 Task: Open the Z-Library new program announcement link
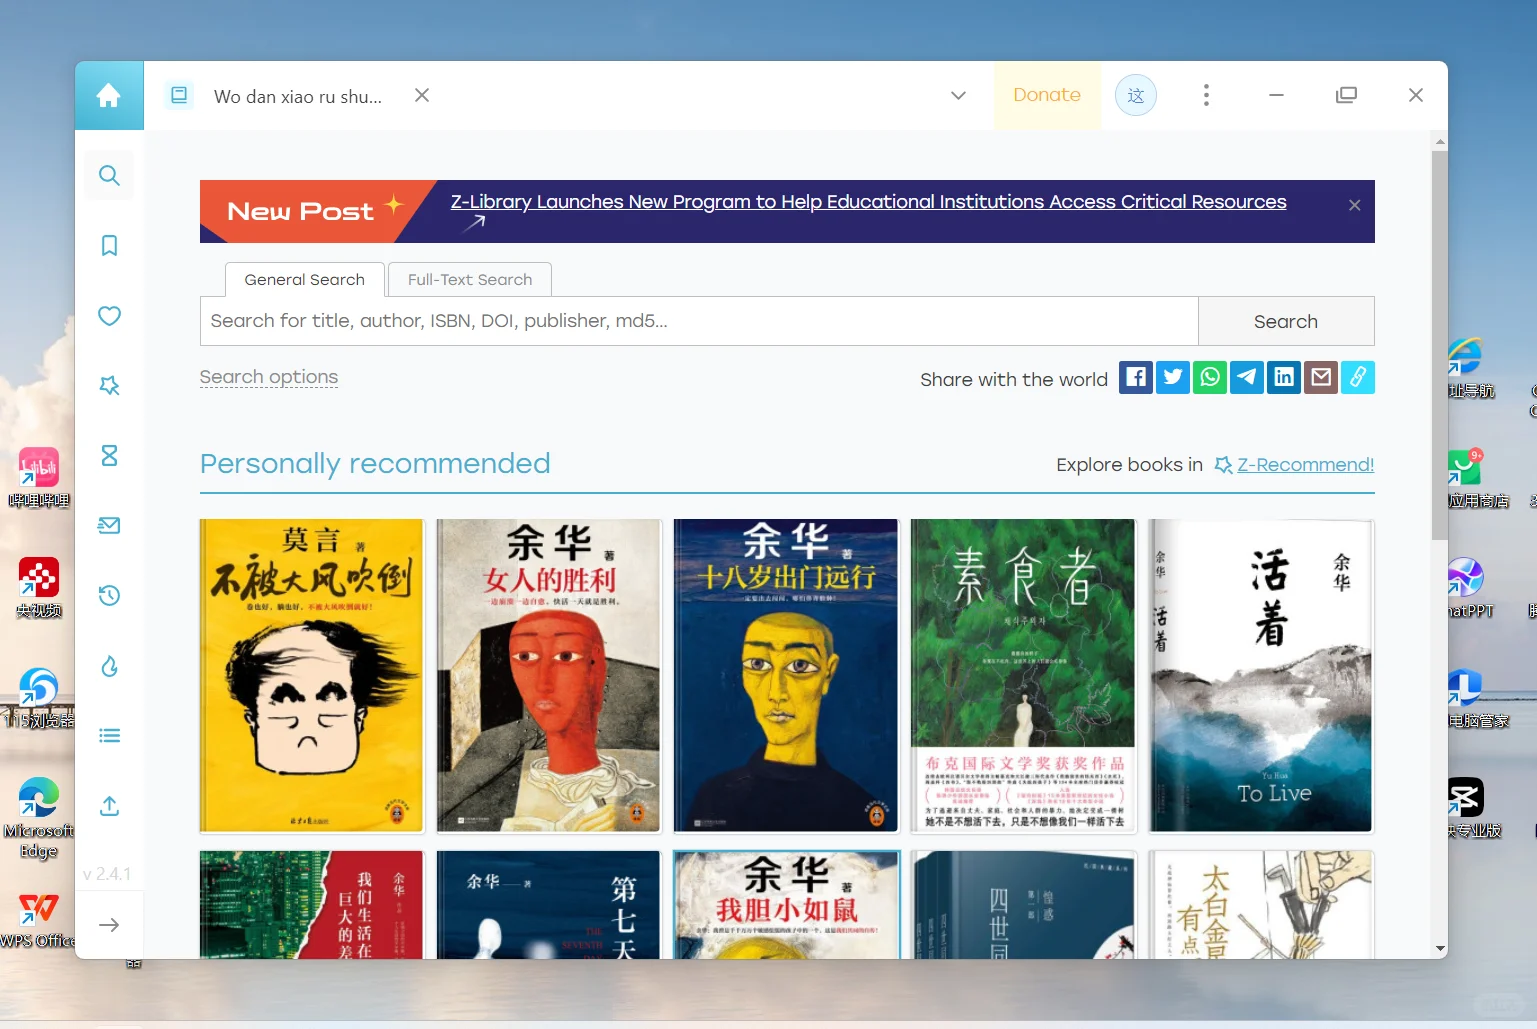point(868,202)
